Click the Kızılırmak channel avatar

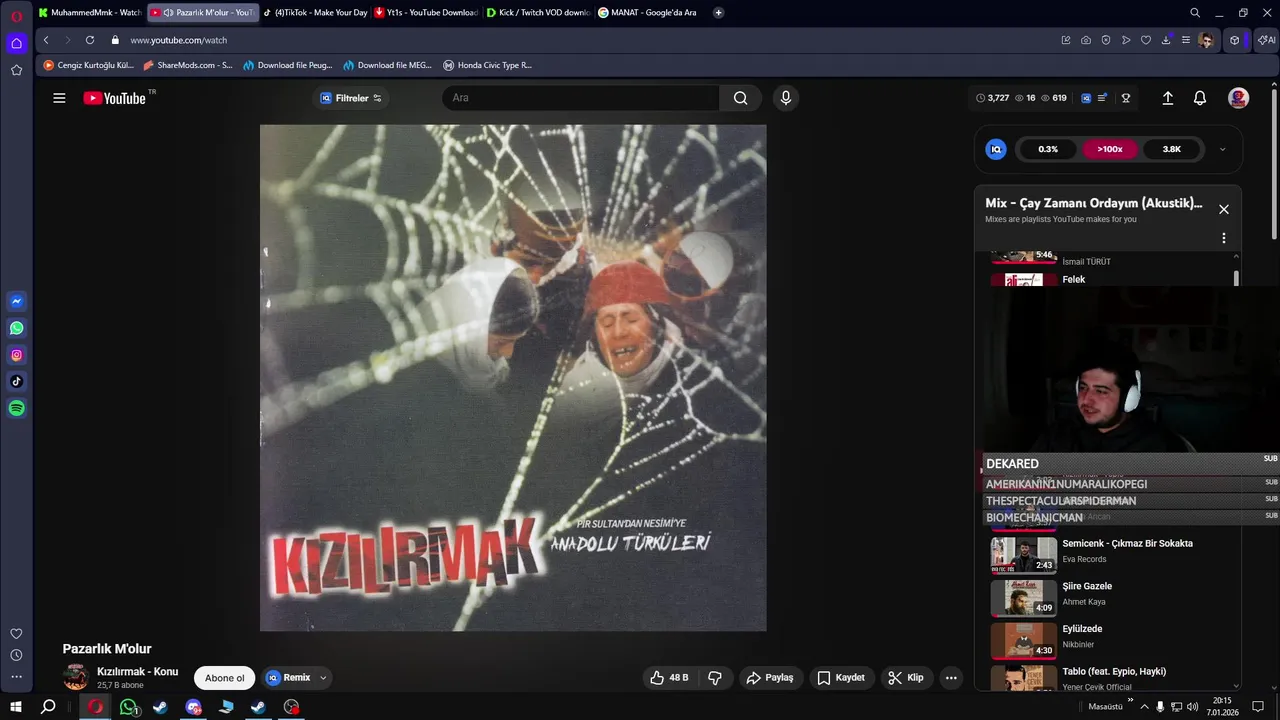[76, 678]
